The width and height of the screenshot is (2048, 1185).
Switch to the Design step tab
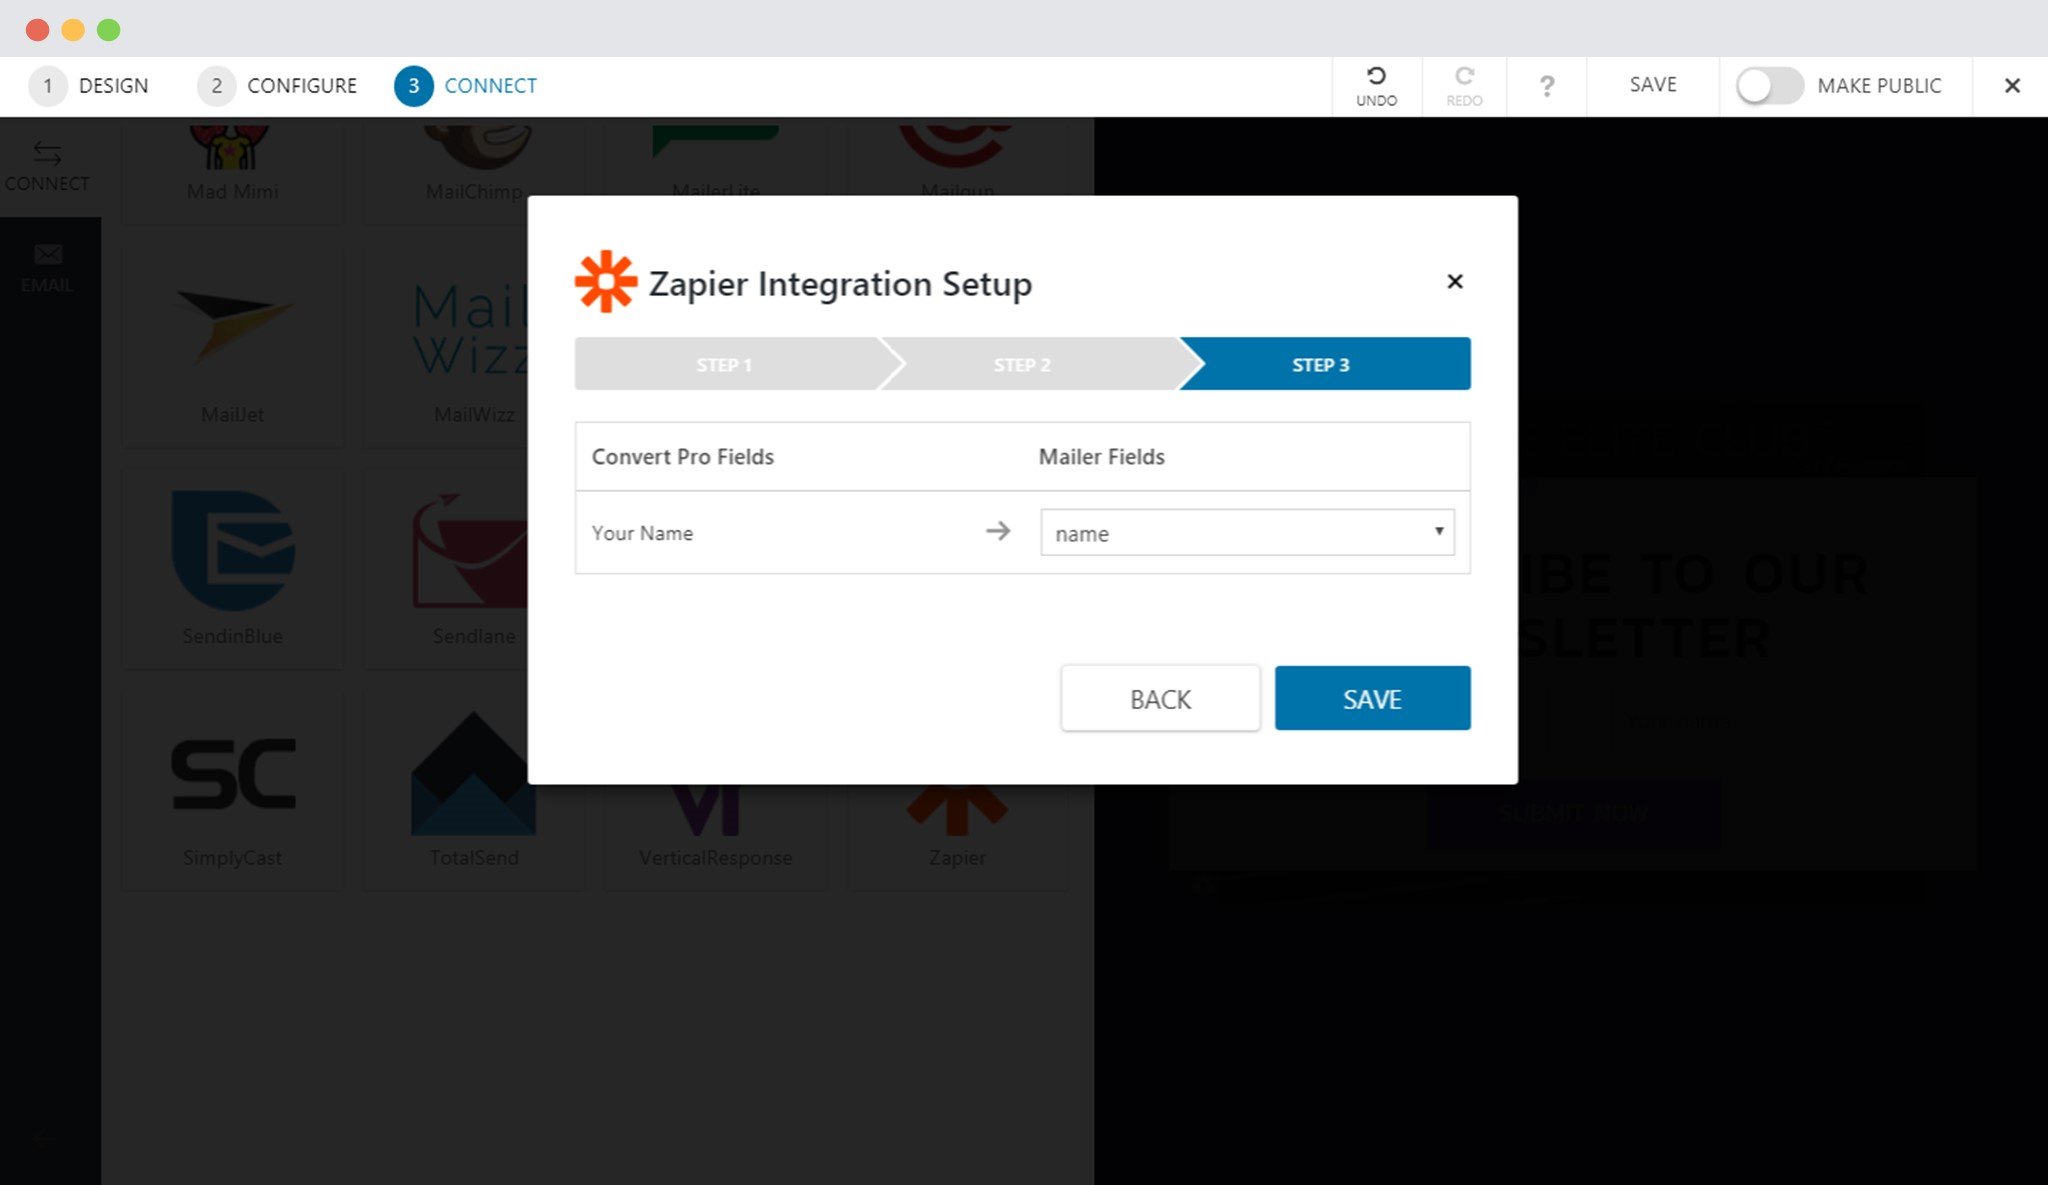[89, 86]
